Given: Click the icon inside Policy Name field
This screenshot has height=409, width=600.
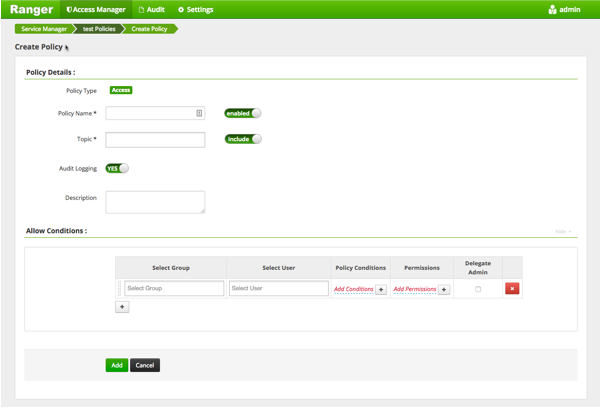Looking at the screenshot, I should click(x=199, y=113).
